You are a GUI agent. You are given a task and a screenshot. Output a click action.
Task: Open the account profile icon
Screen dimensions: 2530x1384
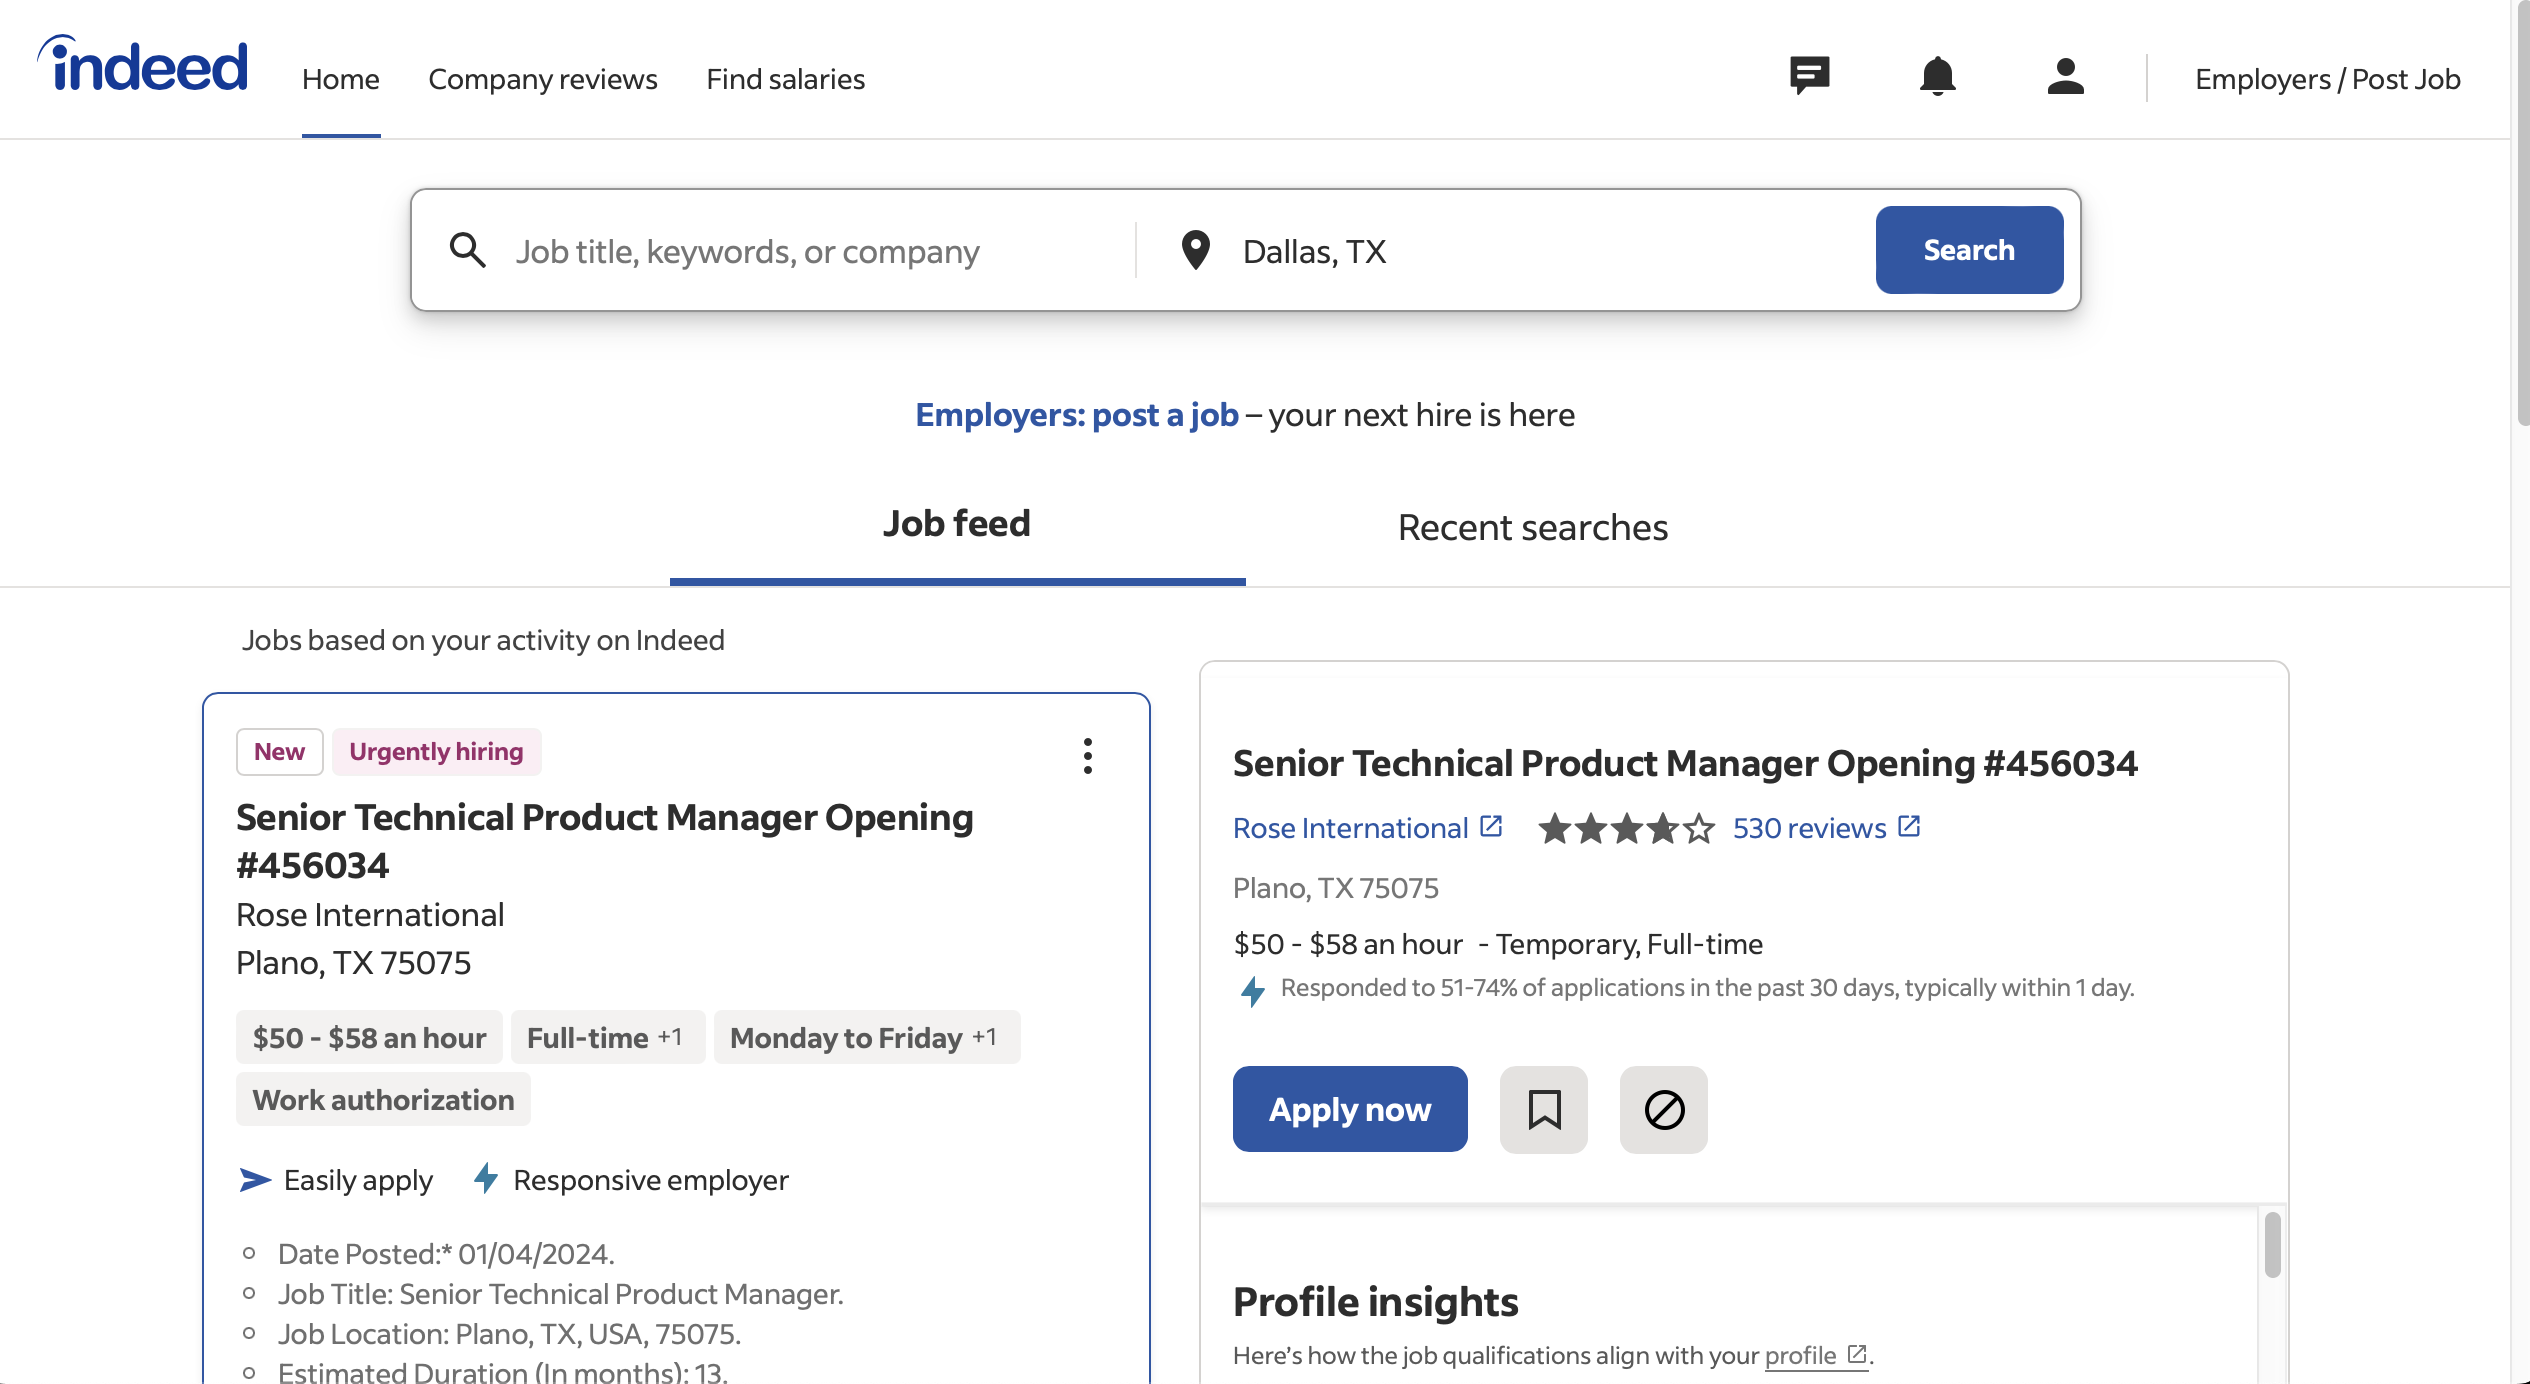pos(2065,76)
